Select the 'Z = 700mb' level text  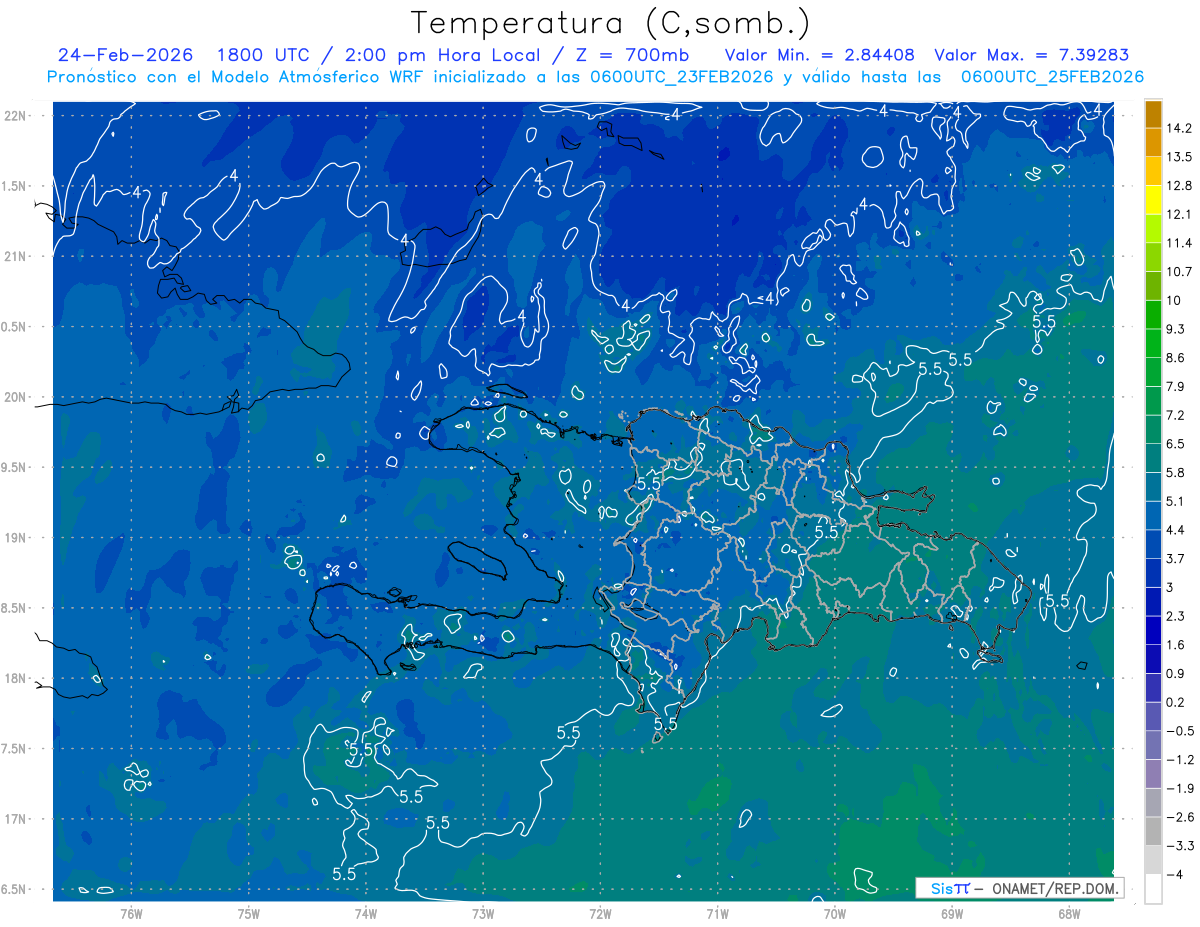point(630,55)
